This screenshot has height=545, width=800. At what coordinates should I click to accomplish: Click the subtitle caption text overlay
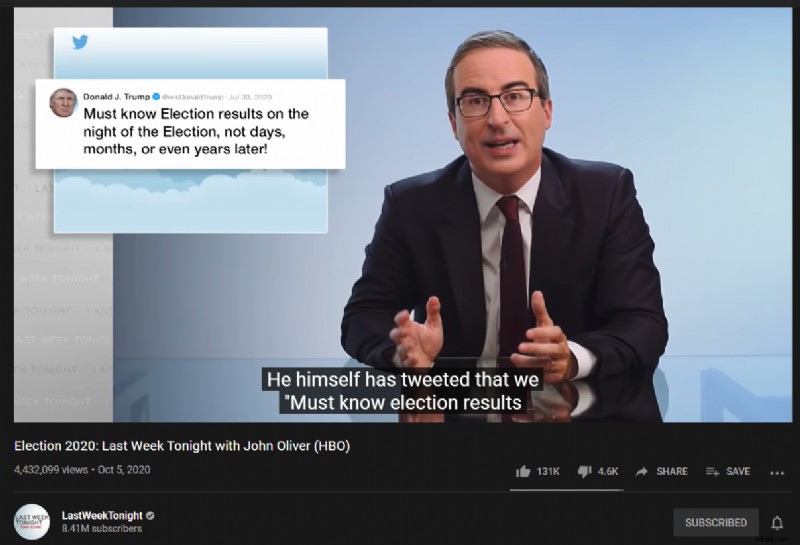point(403,391)
